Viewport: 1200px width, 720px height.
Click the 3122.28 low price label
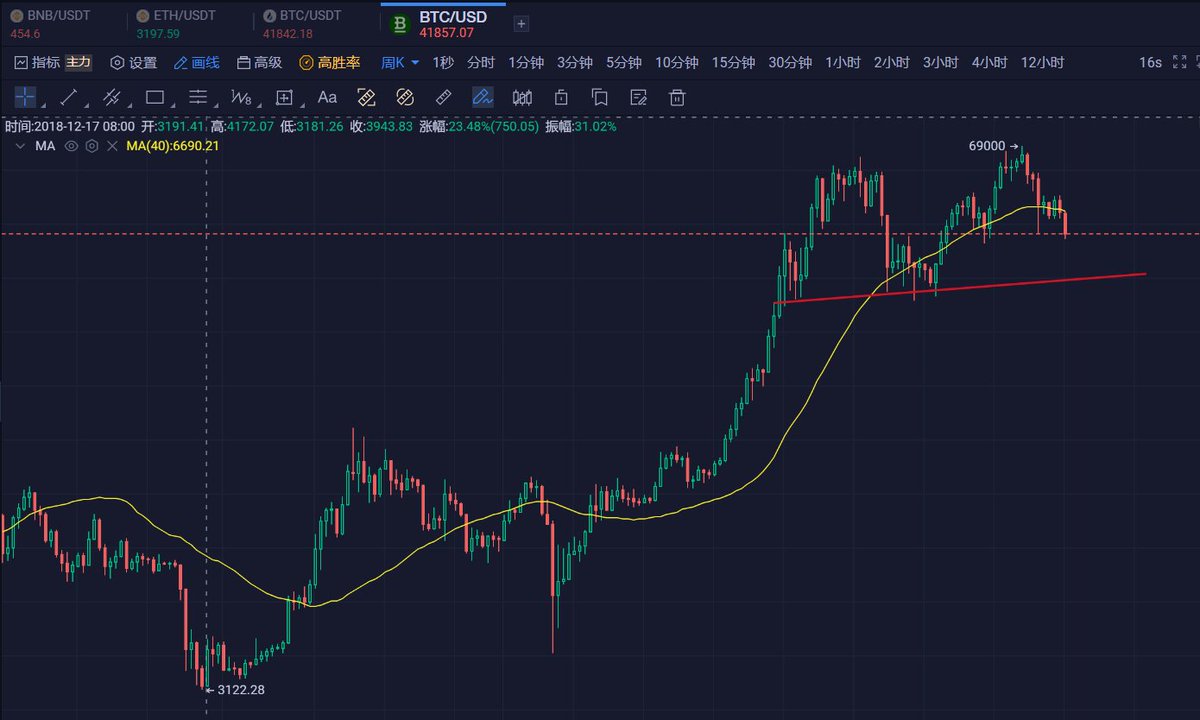241,689
